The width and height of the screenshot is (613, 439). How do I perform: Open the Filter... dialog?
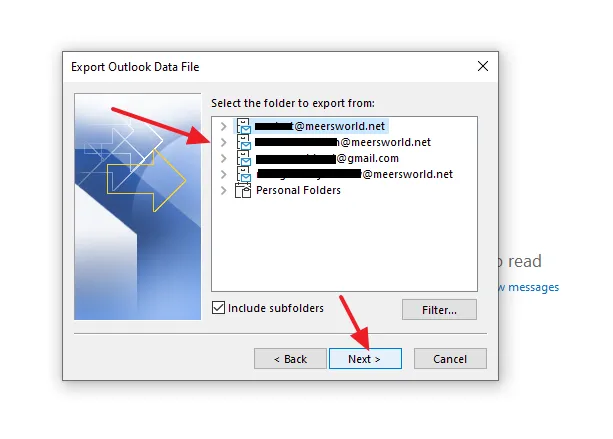click(x=439, y=310)
